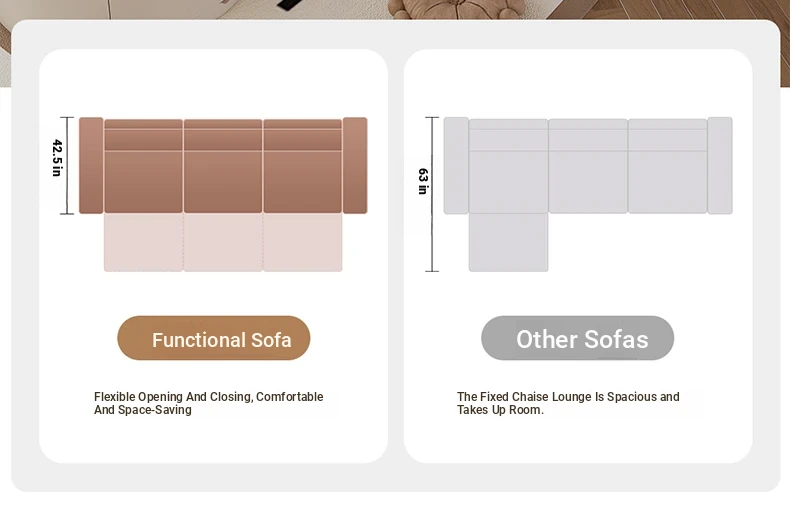Click the Fixed Chaise Lounge description text
The width and height of the screenshot is (790, 511).
pos(568,403)
